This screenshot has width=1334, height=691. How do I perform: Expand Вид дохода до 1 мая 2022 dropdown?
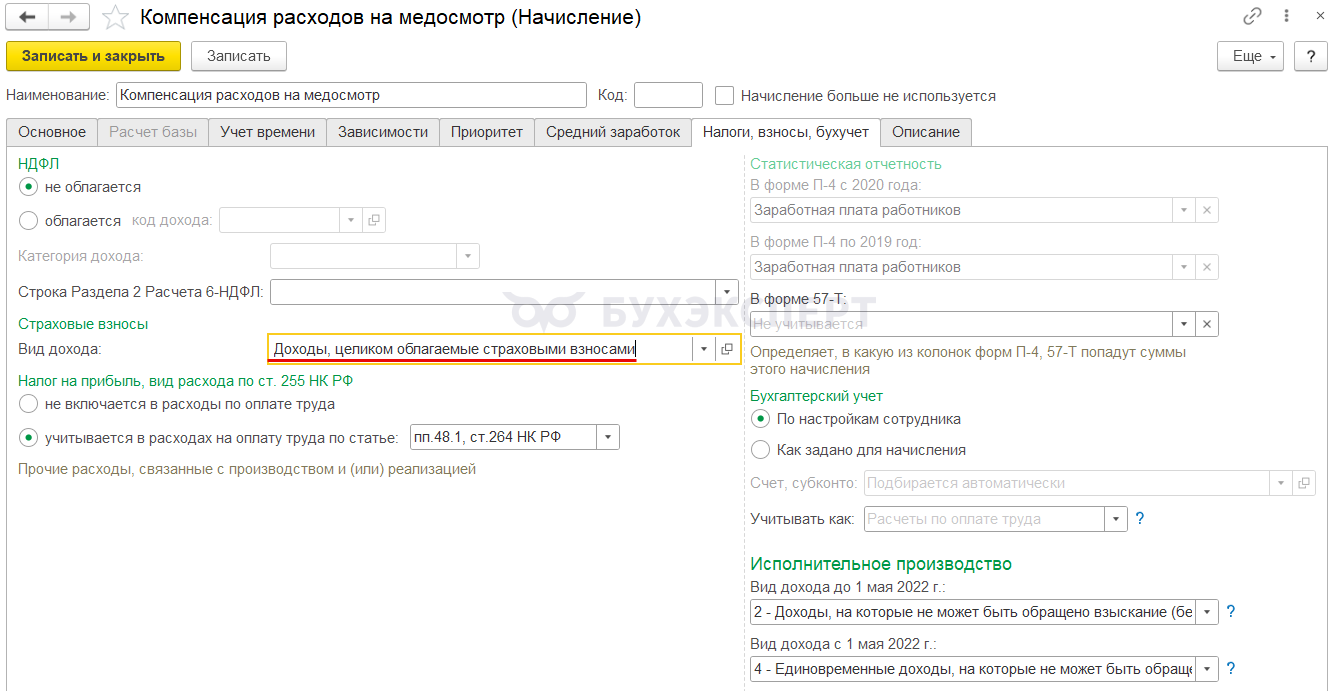tap(1208, 611)
